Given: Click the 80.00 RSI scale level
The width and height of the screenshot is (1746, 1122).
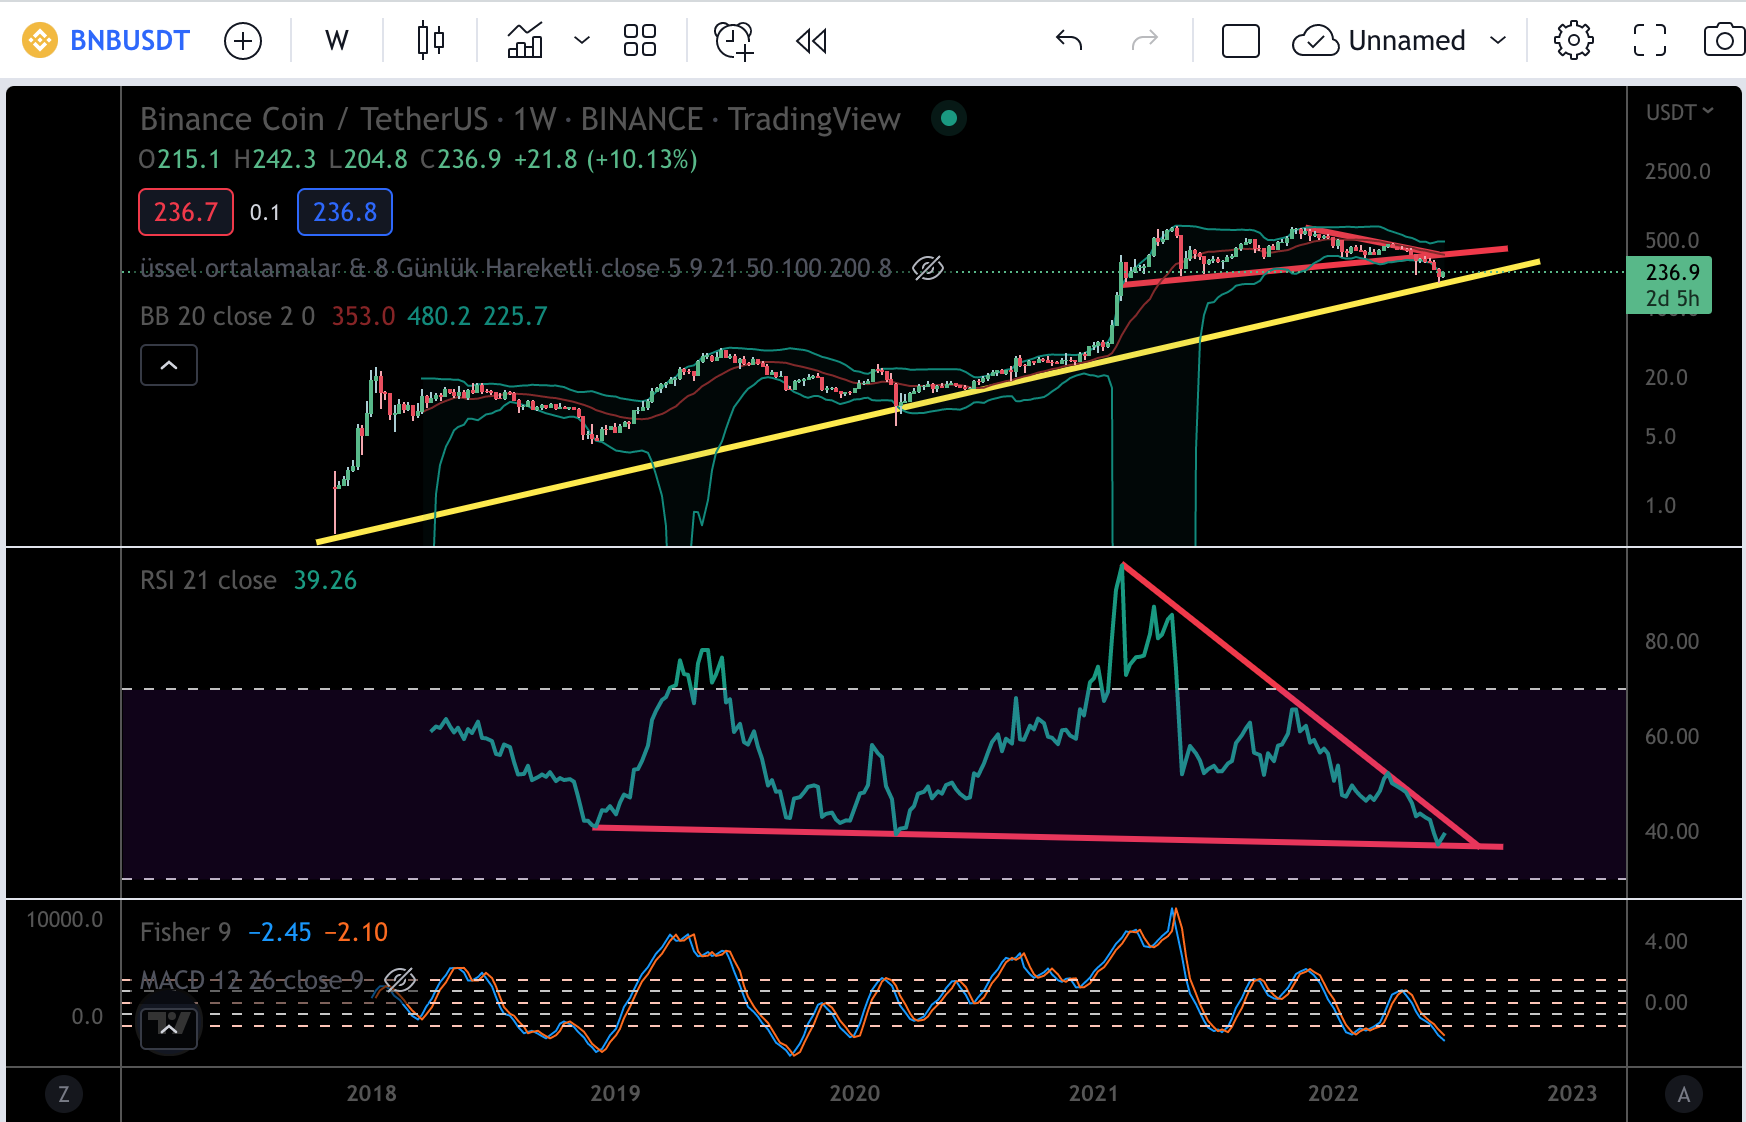Looking at the screenshot, I should (x=1672, y=641).
